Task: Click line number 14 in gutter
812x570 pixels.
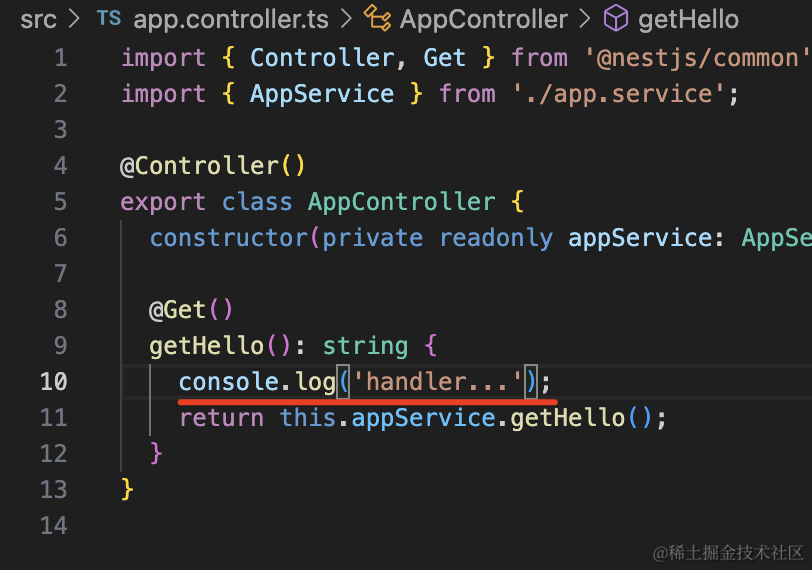Action: tap(54, 526)
